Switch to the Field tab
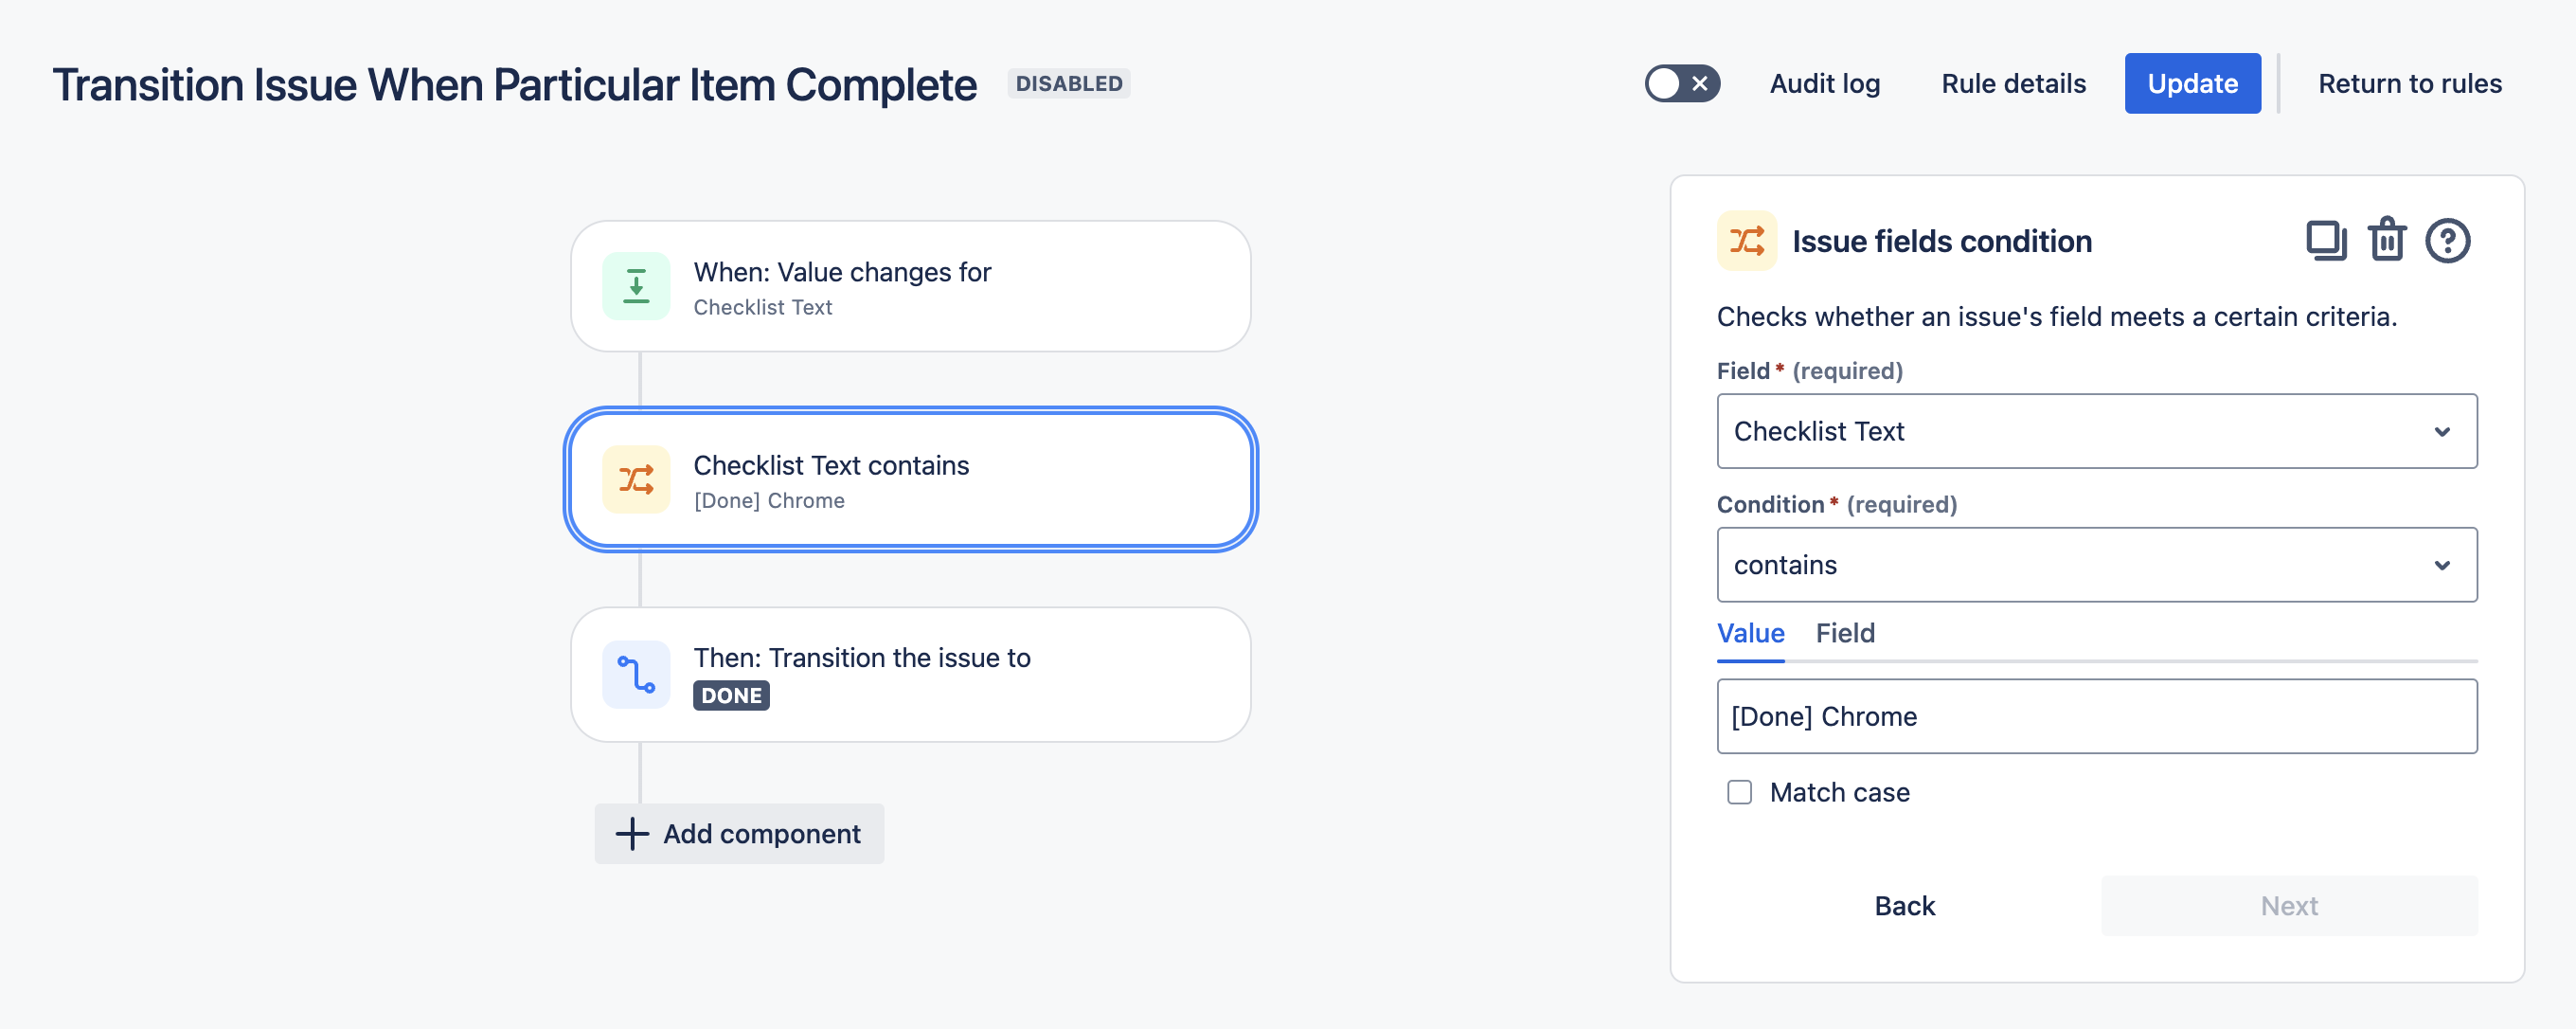The image size is (2576, 1029). (x=1845, y=633)
